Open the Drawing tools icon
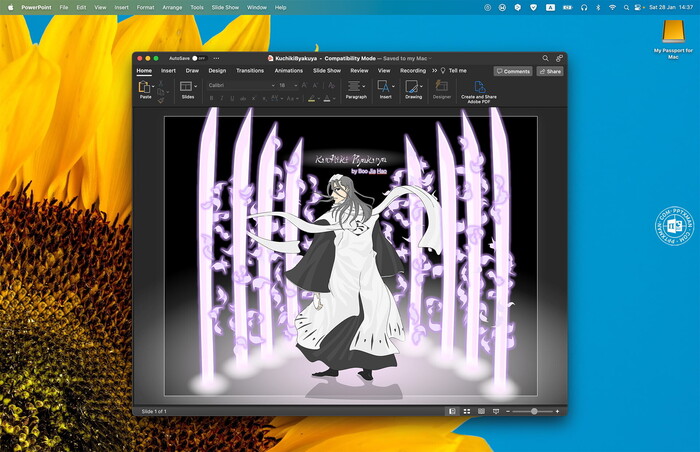Viewport: 700px width, 452px height. click(x=413, y=88)
